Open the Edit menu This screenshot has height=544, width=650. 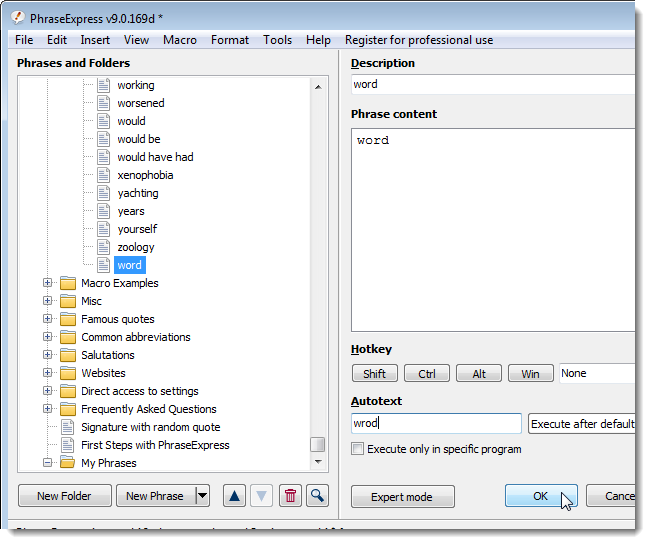pos(57,40)
